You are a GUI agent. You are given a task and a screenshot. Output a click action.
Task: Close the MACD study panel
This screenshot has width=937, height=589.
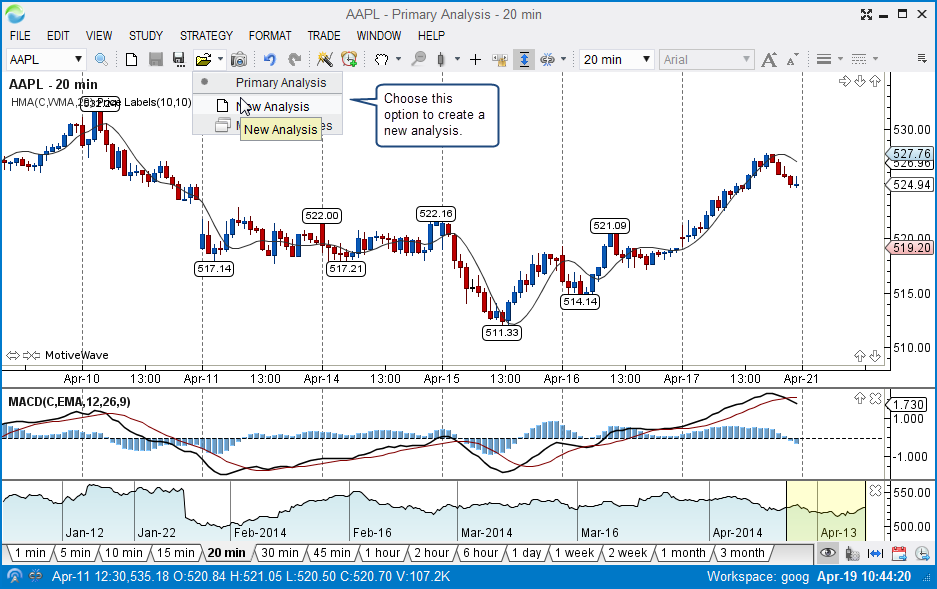click(875, 398)
